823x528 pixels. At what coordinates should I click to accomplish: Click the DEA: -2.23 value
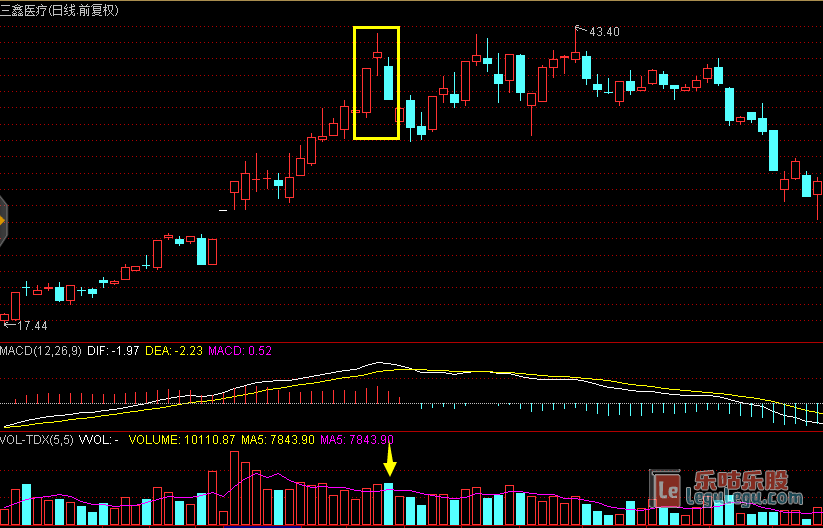173,351
